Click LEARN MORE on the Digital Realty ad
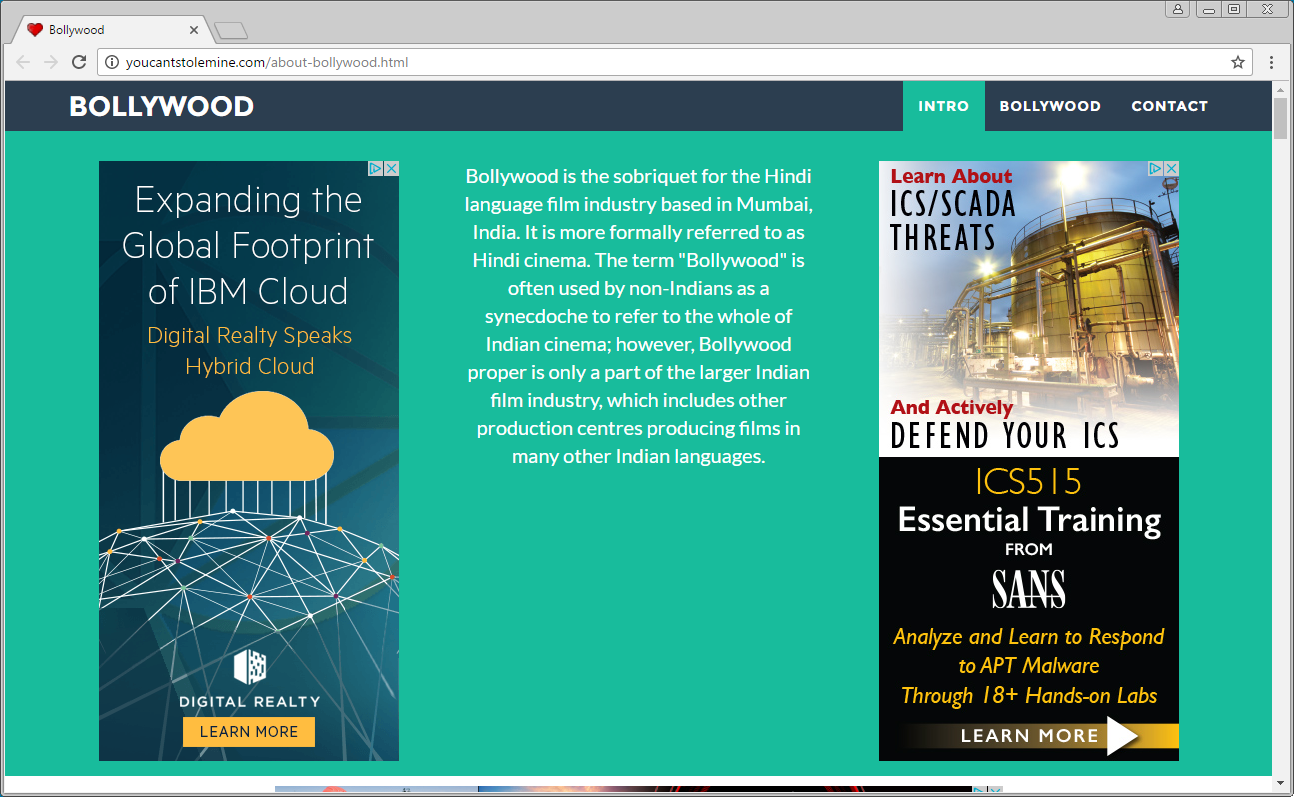This screenshot has width=1294, height=797. (x=248, y=732)
